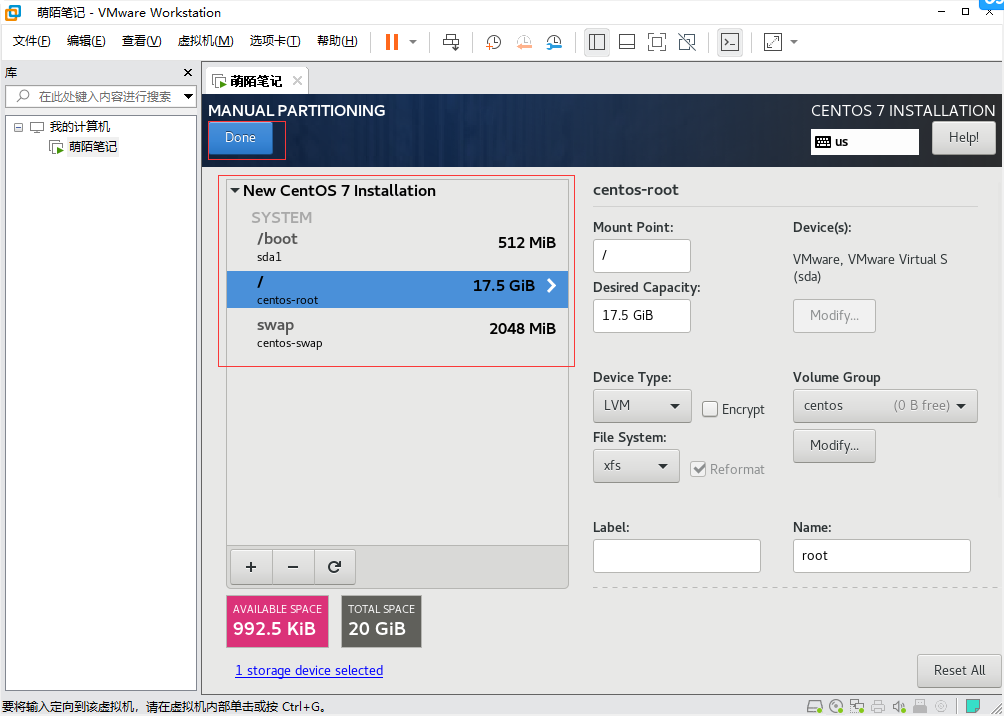This screenshot has width=1004, height=716.
Task: Open the us keyboard layout selector
Action: pos(864,142)
